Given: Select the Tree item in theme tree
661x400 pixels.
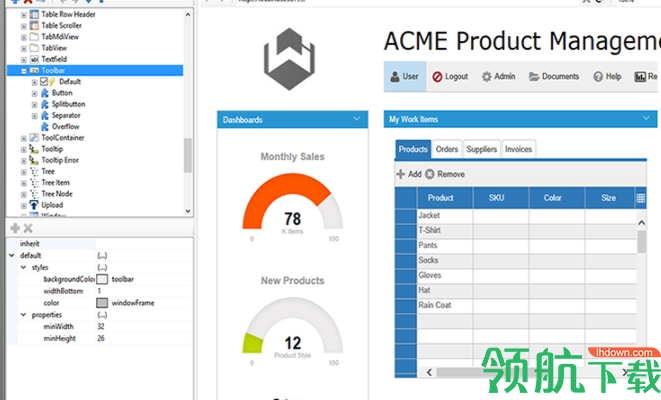Looking at the screenshot, I should (48, 172).
